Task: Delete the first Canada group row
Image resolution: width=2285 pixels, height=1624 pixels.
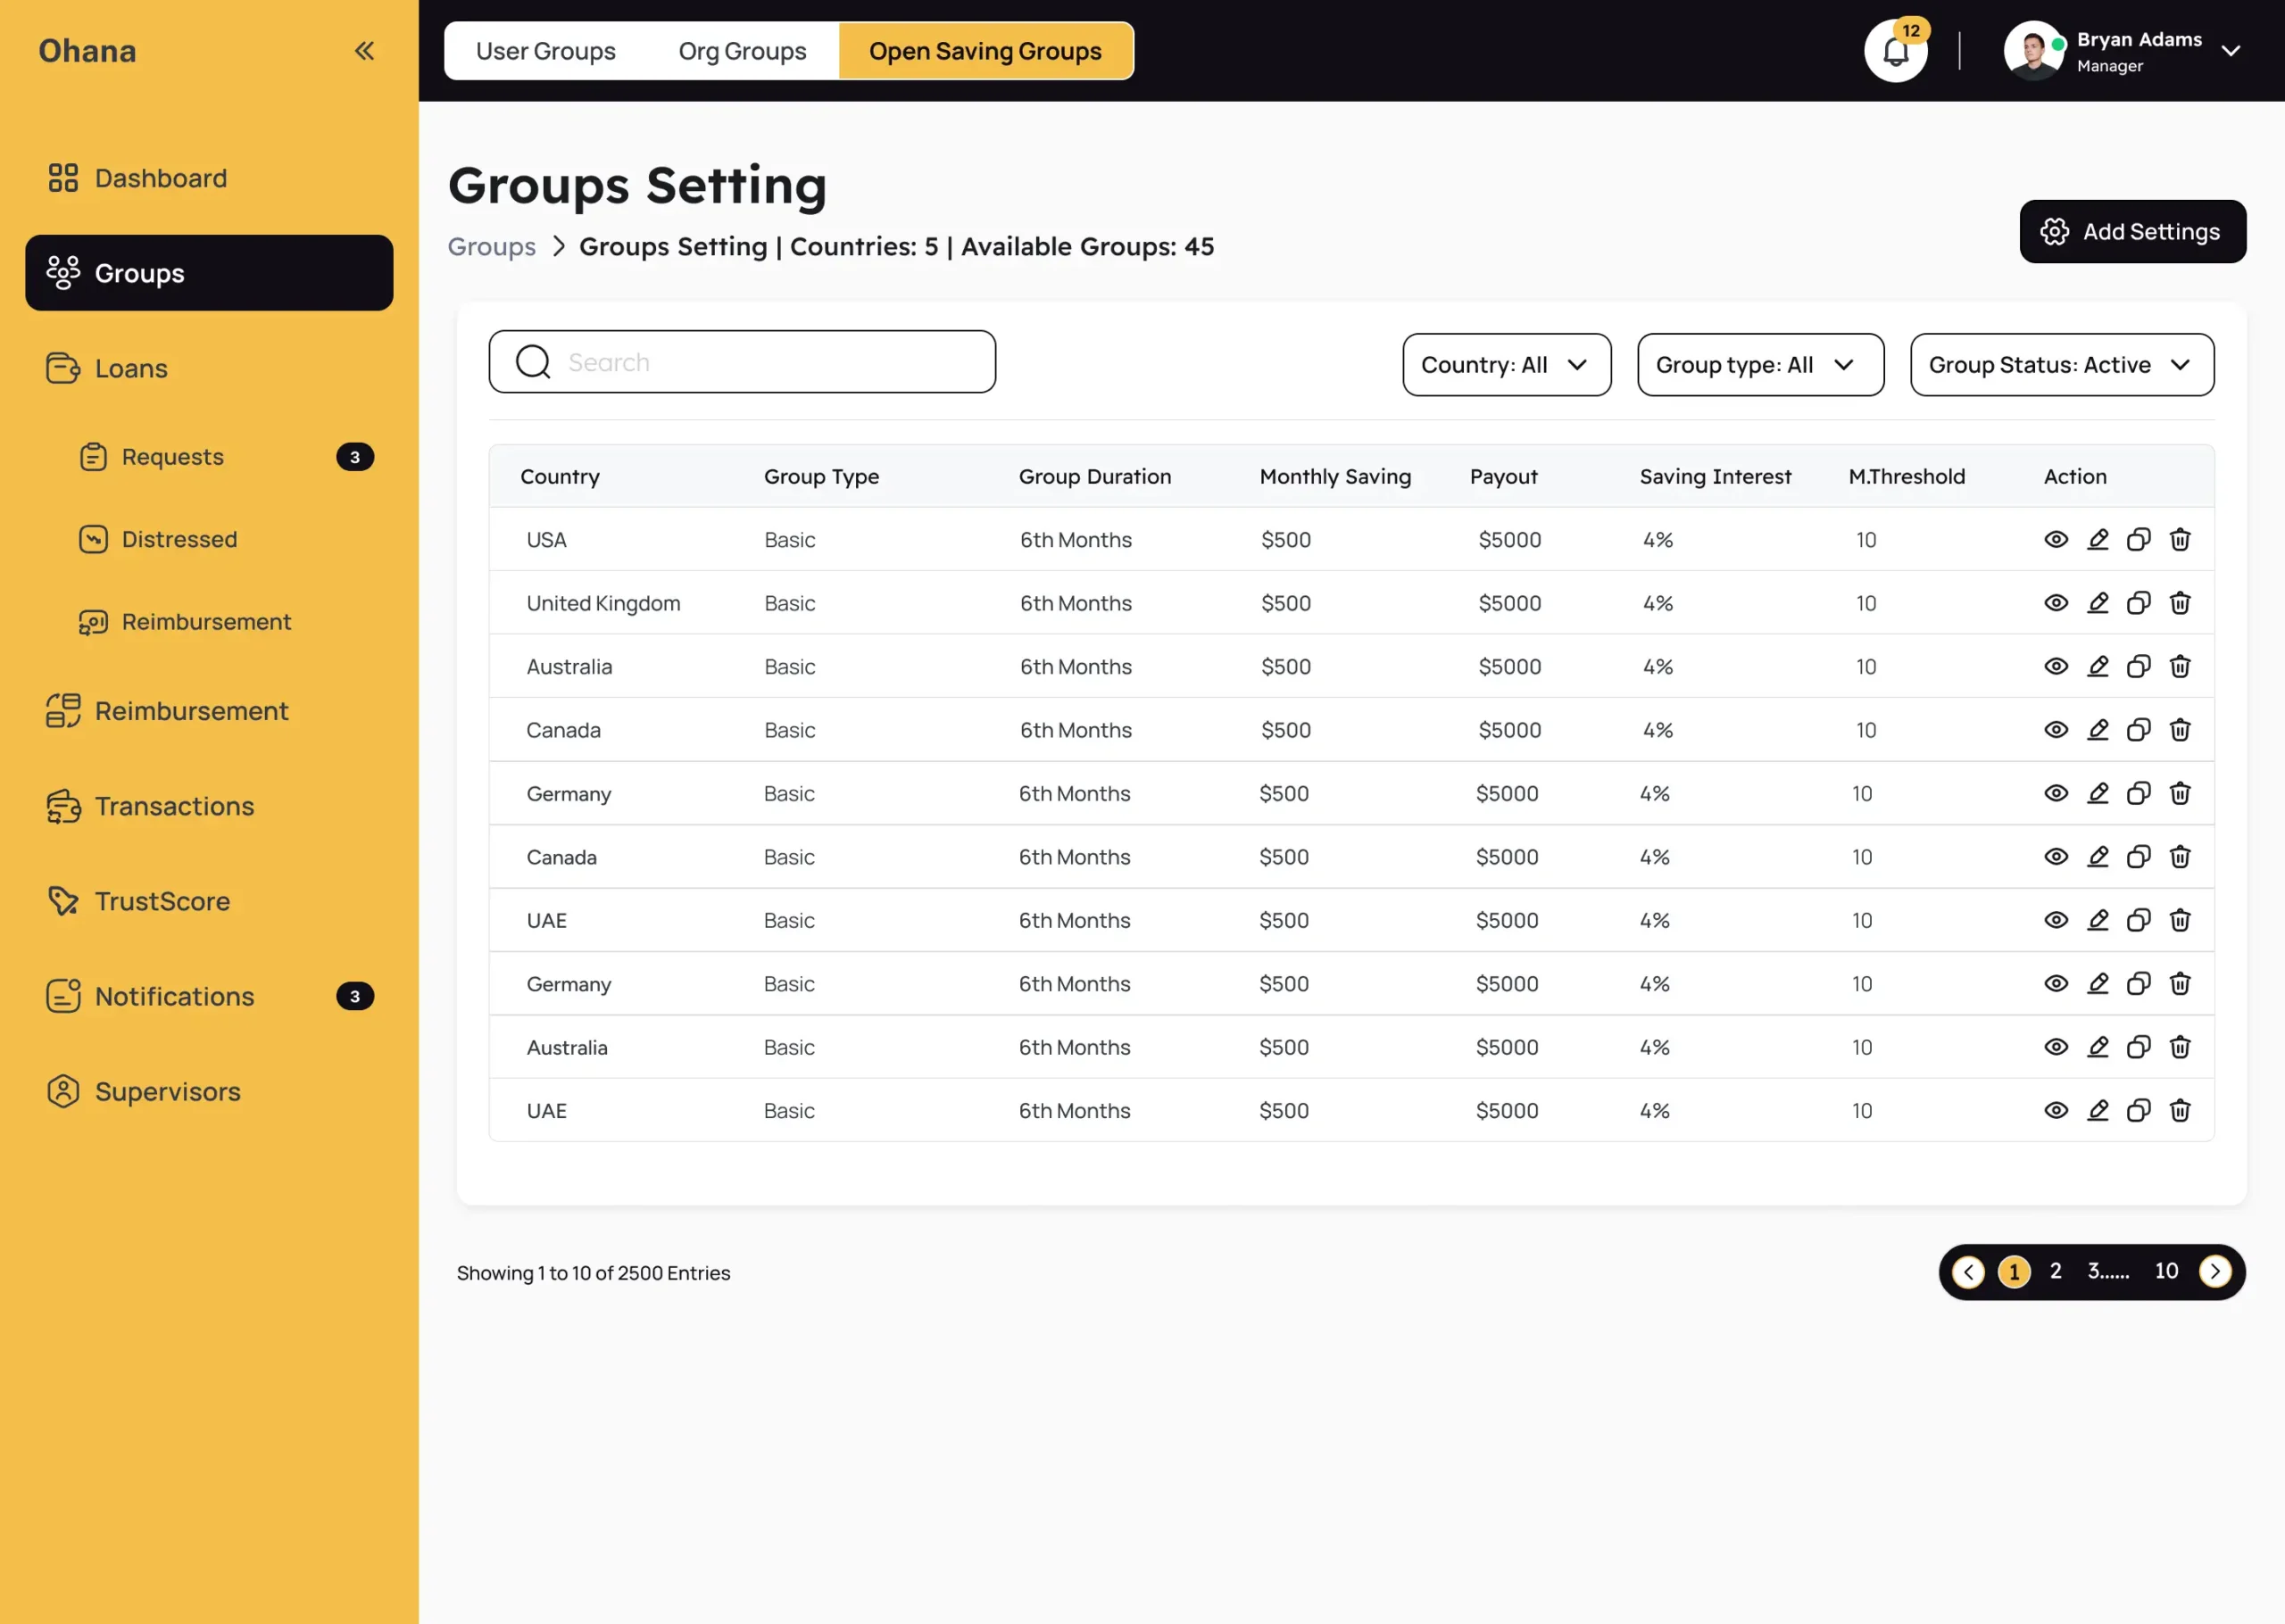Action: tap(2180, 730)
